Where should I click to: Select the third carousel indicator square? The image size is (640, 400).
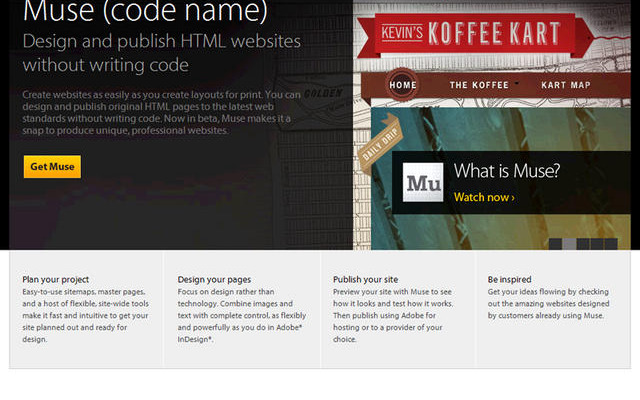coord(583,244)
